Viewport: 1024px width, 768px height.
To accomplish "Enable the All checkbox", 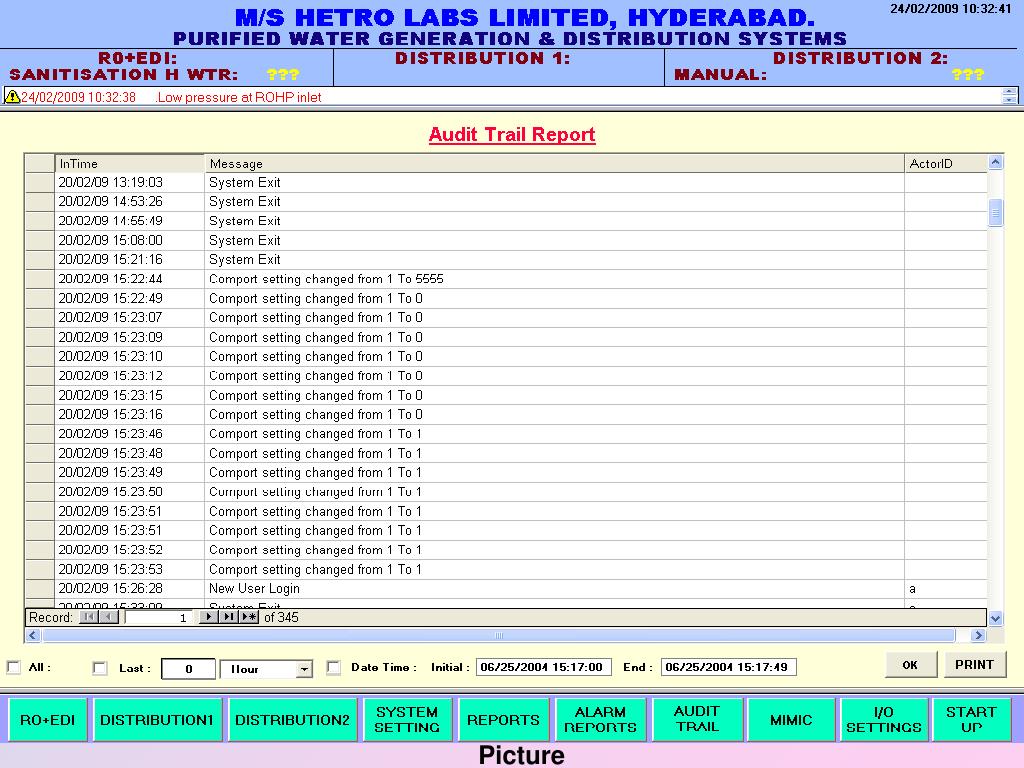I will (14, 667).
